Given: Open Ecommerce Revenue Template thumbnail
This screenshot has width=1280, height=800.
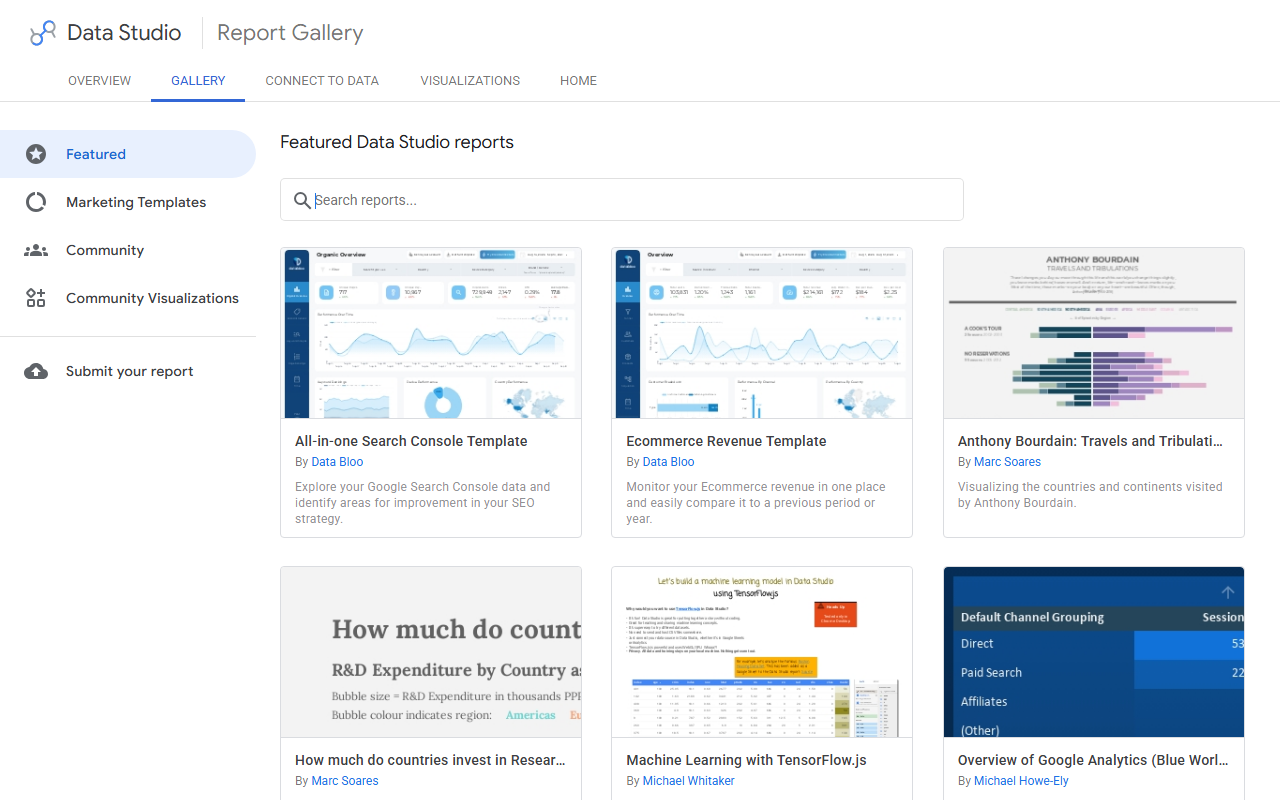Looking at the screenshot, I should click(x=762, y=333).
